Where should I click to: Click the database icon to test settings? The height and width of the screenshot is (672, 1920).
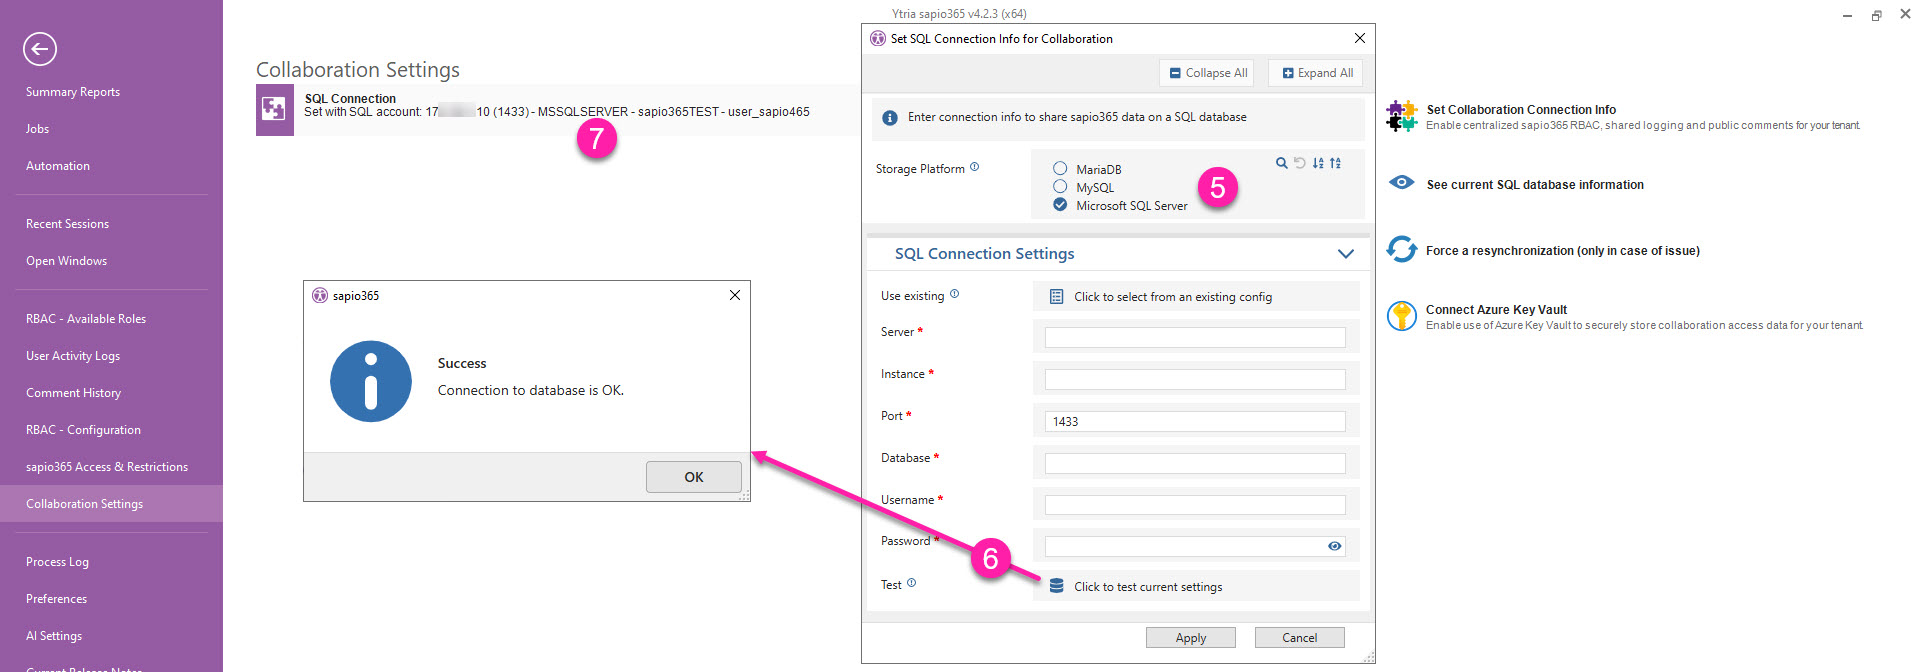pos(1056,586)
